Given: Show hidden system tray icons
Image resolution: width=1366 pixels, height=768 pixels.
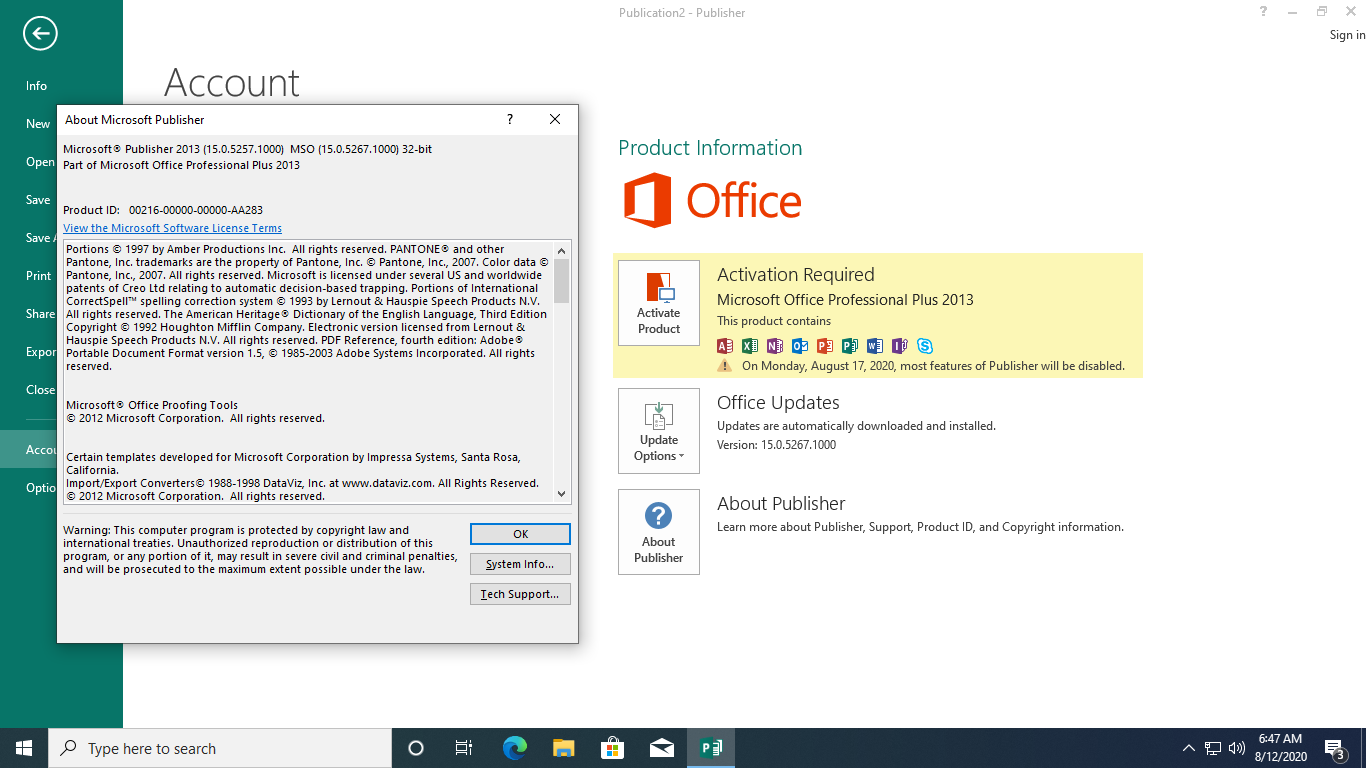Looking at the screenshot, I should click(1188, 748).
